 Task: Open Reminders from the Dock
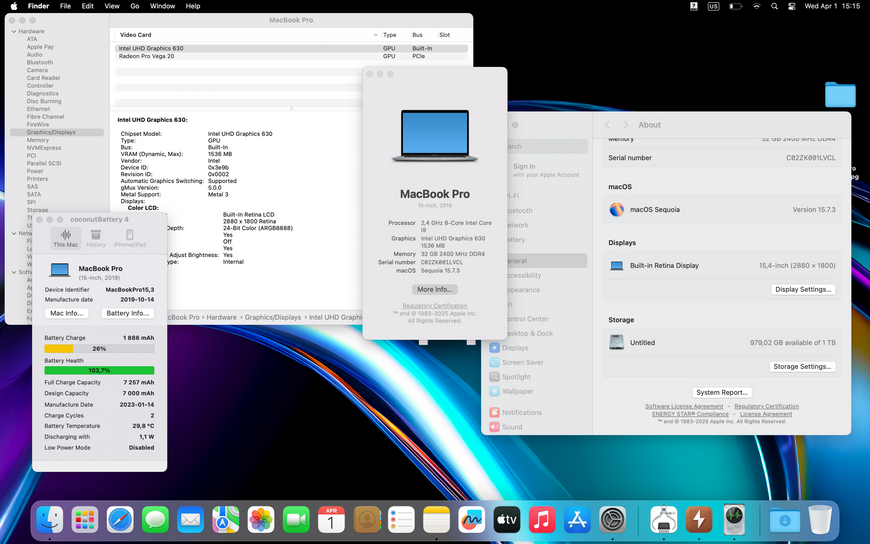coord(402,520)
